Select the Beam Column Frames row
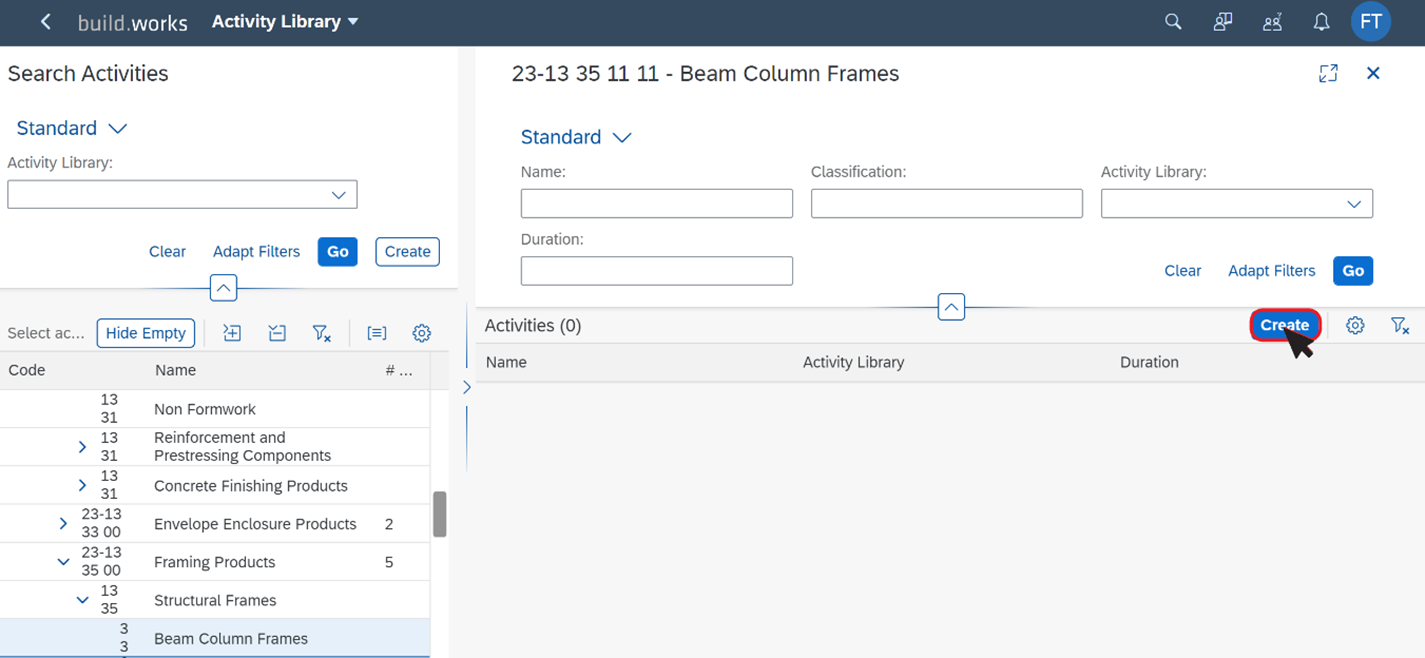 215,638
